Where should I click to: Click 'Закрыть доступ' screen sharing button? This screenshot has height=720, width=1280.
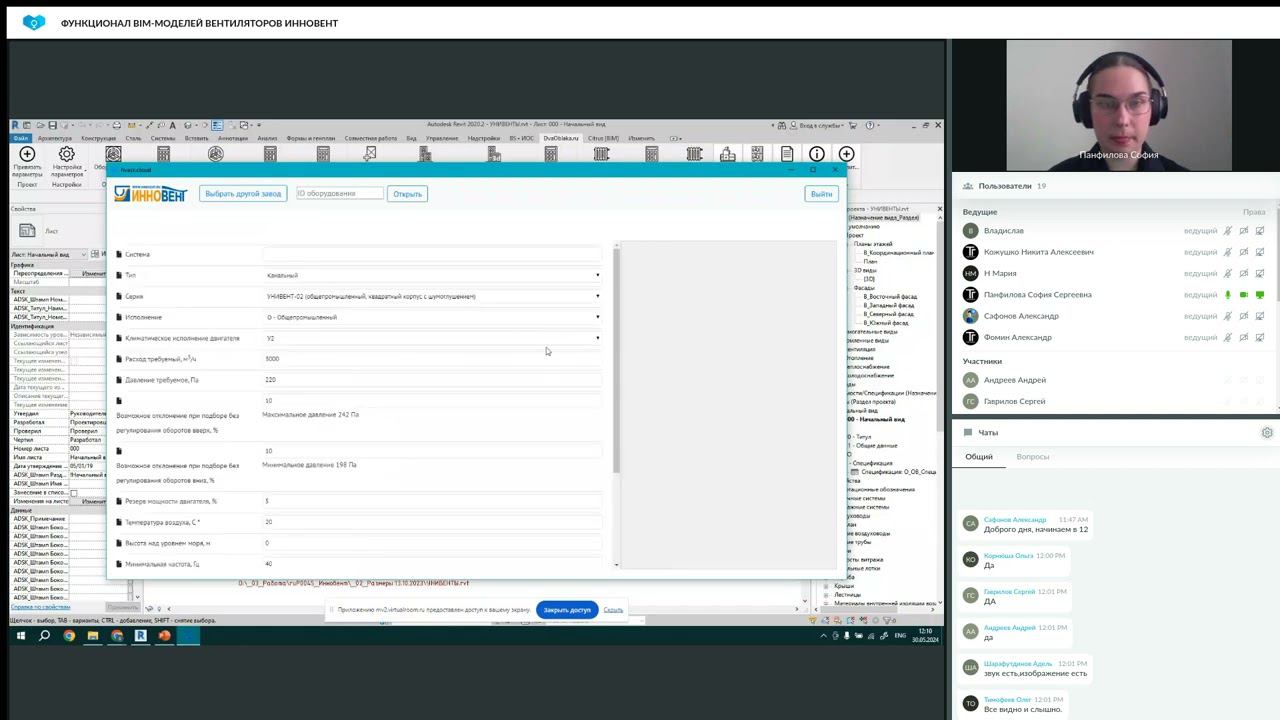pos(567,610)
